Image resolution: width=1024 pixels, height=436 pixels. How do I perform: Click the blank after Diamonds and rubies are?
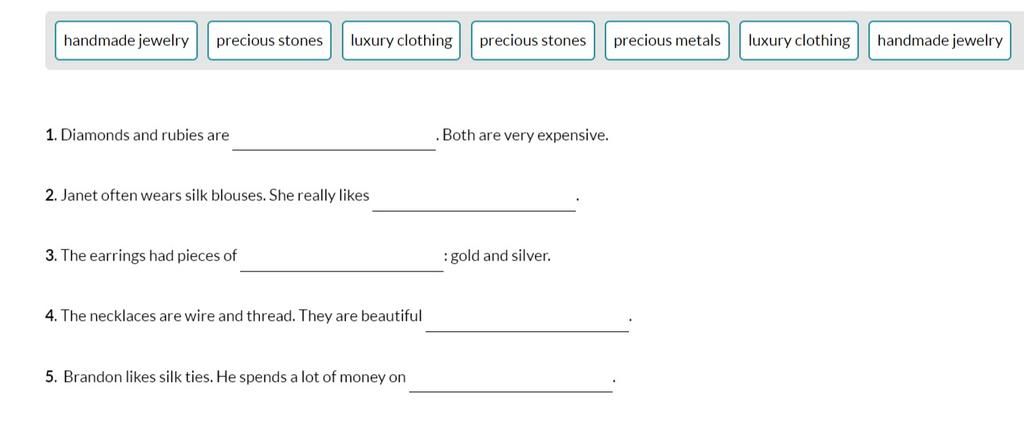334,137
